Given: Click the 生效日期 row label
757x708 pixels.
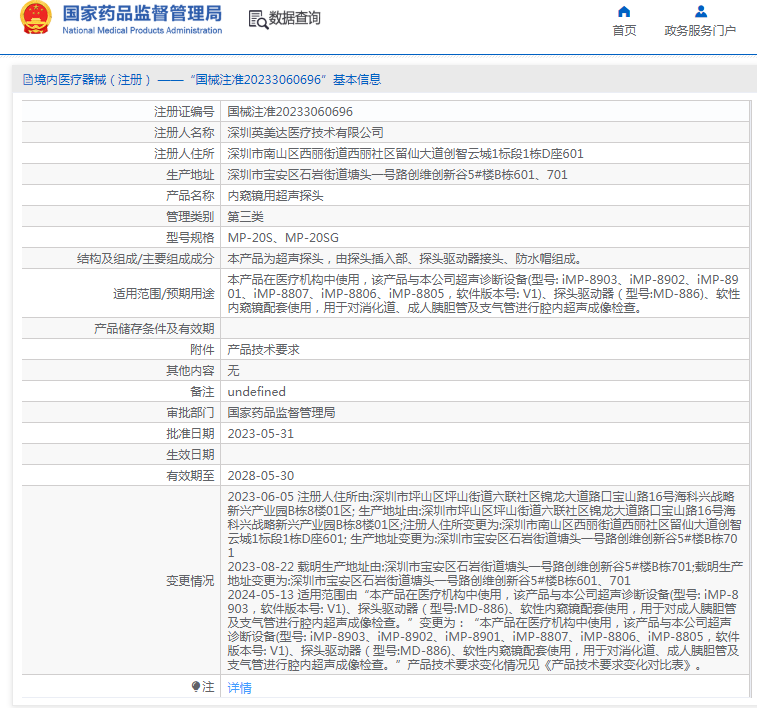Looking at the screenshot, I should 190,455.
